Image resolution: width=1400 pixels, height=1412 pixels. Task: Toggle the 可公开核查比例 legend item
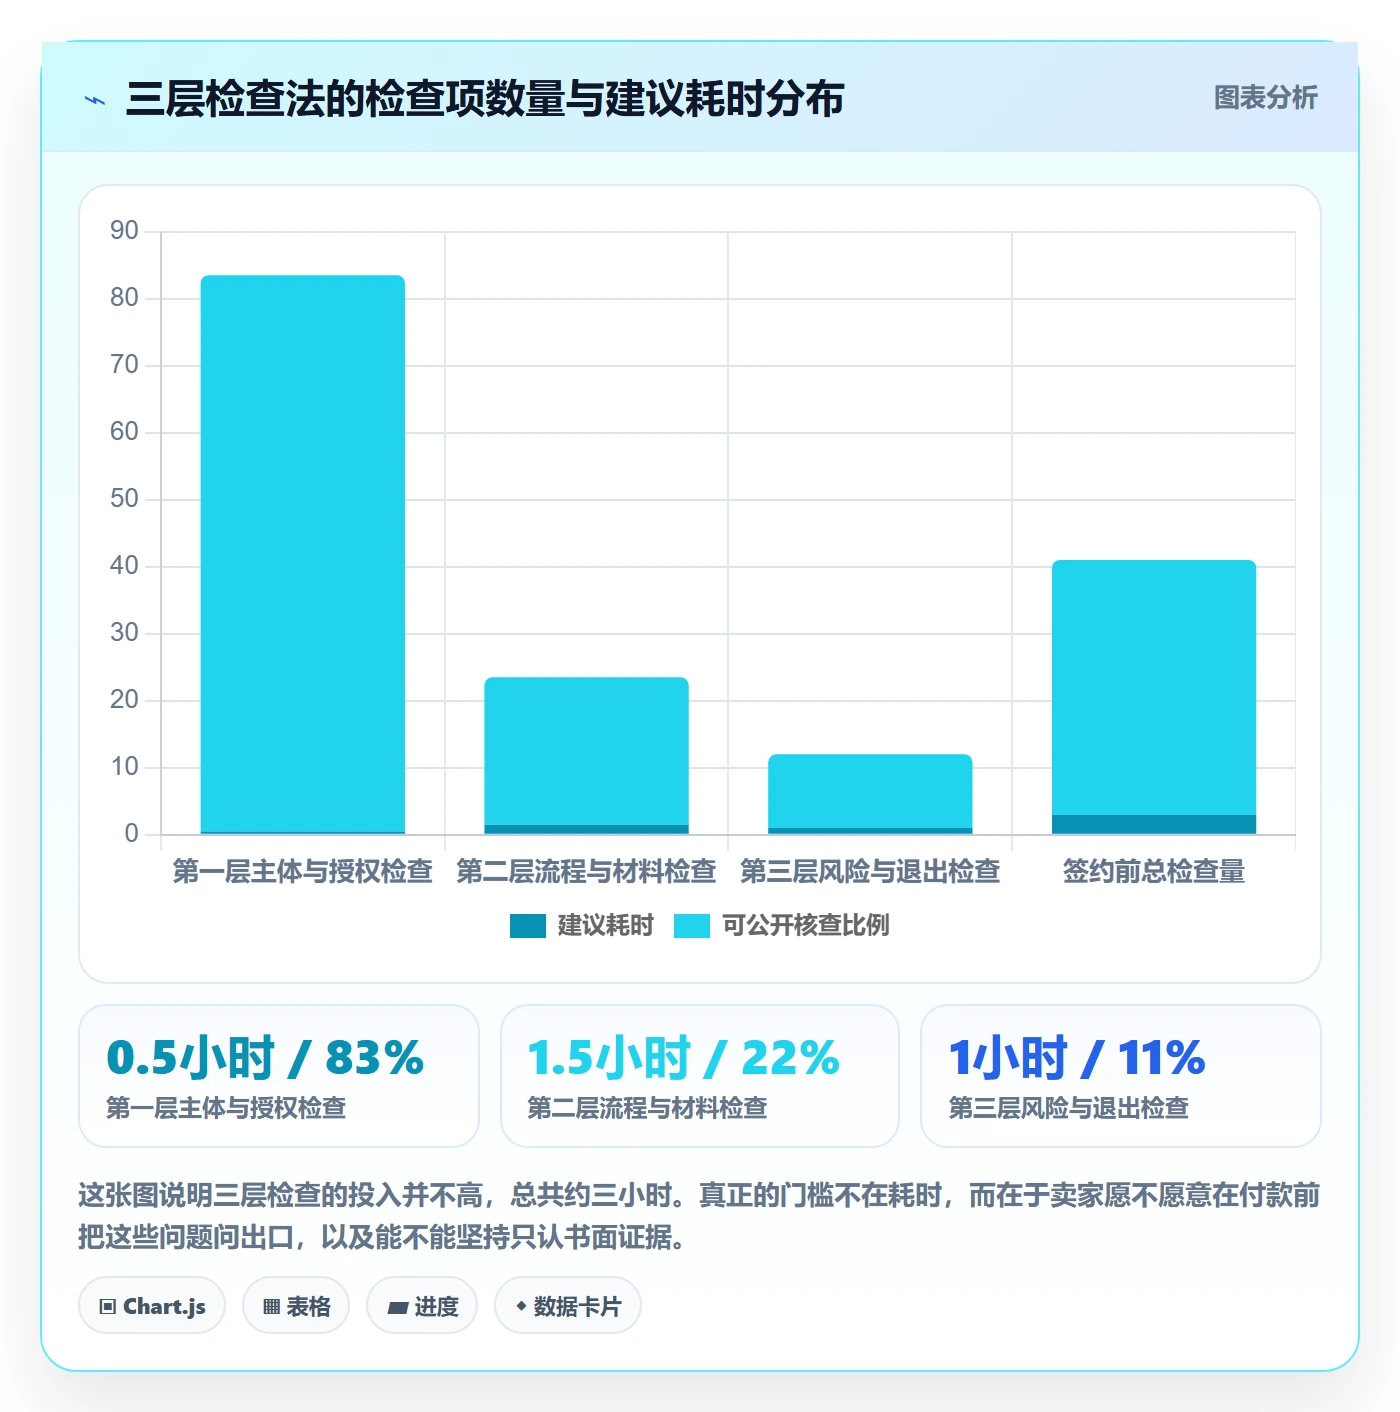tap(781, 926)
